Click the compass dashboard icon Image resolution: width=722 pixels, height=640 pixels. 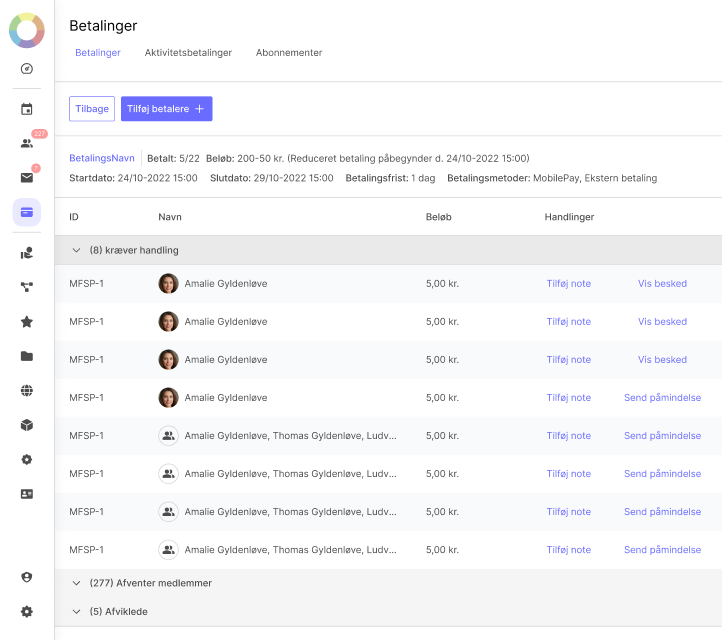click(27, 69)
